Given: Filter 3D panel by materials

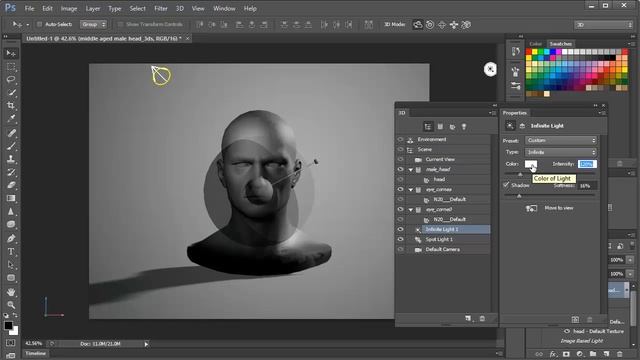Looking at the screenshot, I should pyautogui.click(x=452, y=127).
